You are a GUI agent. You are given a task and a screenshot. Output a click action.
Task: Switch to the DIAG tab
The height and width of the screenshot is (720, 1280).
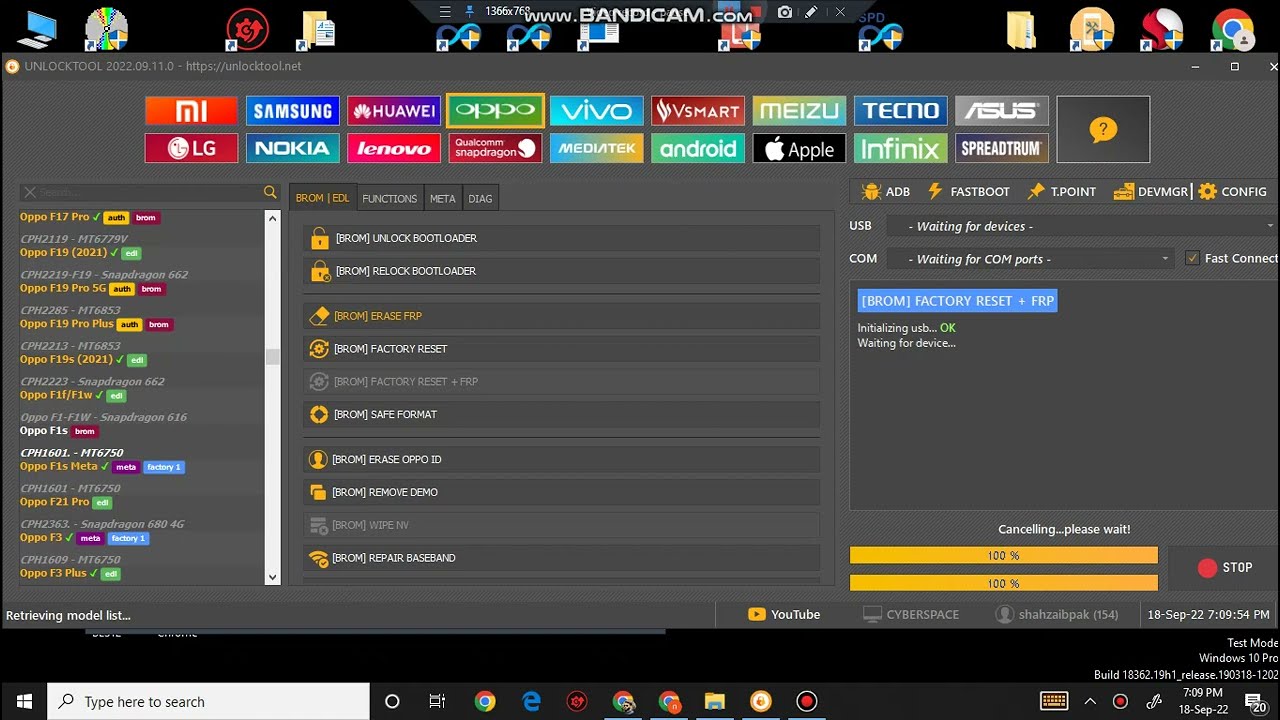480,198
